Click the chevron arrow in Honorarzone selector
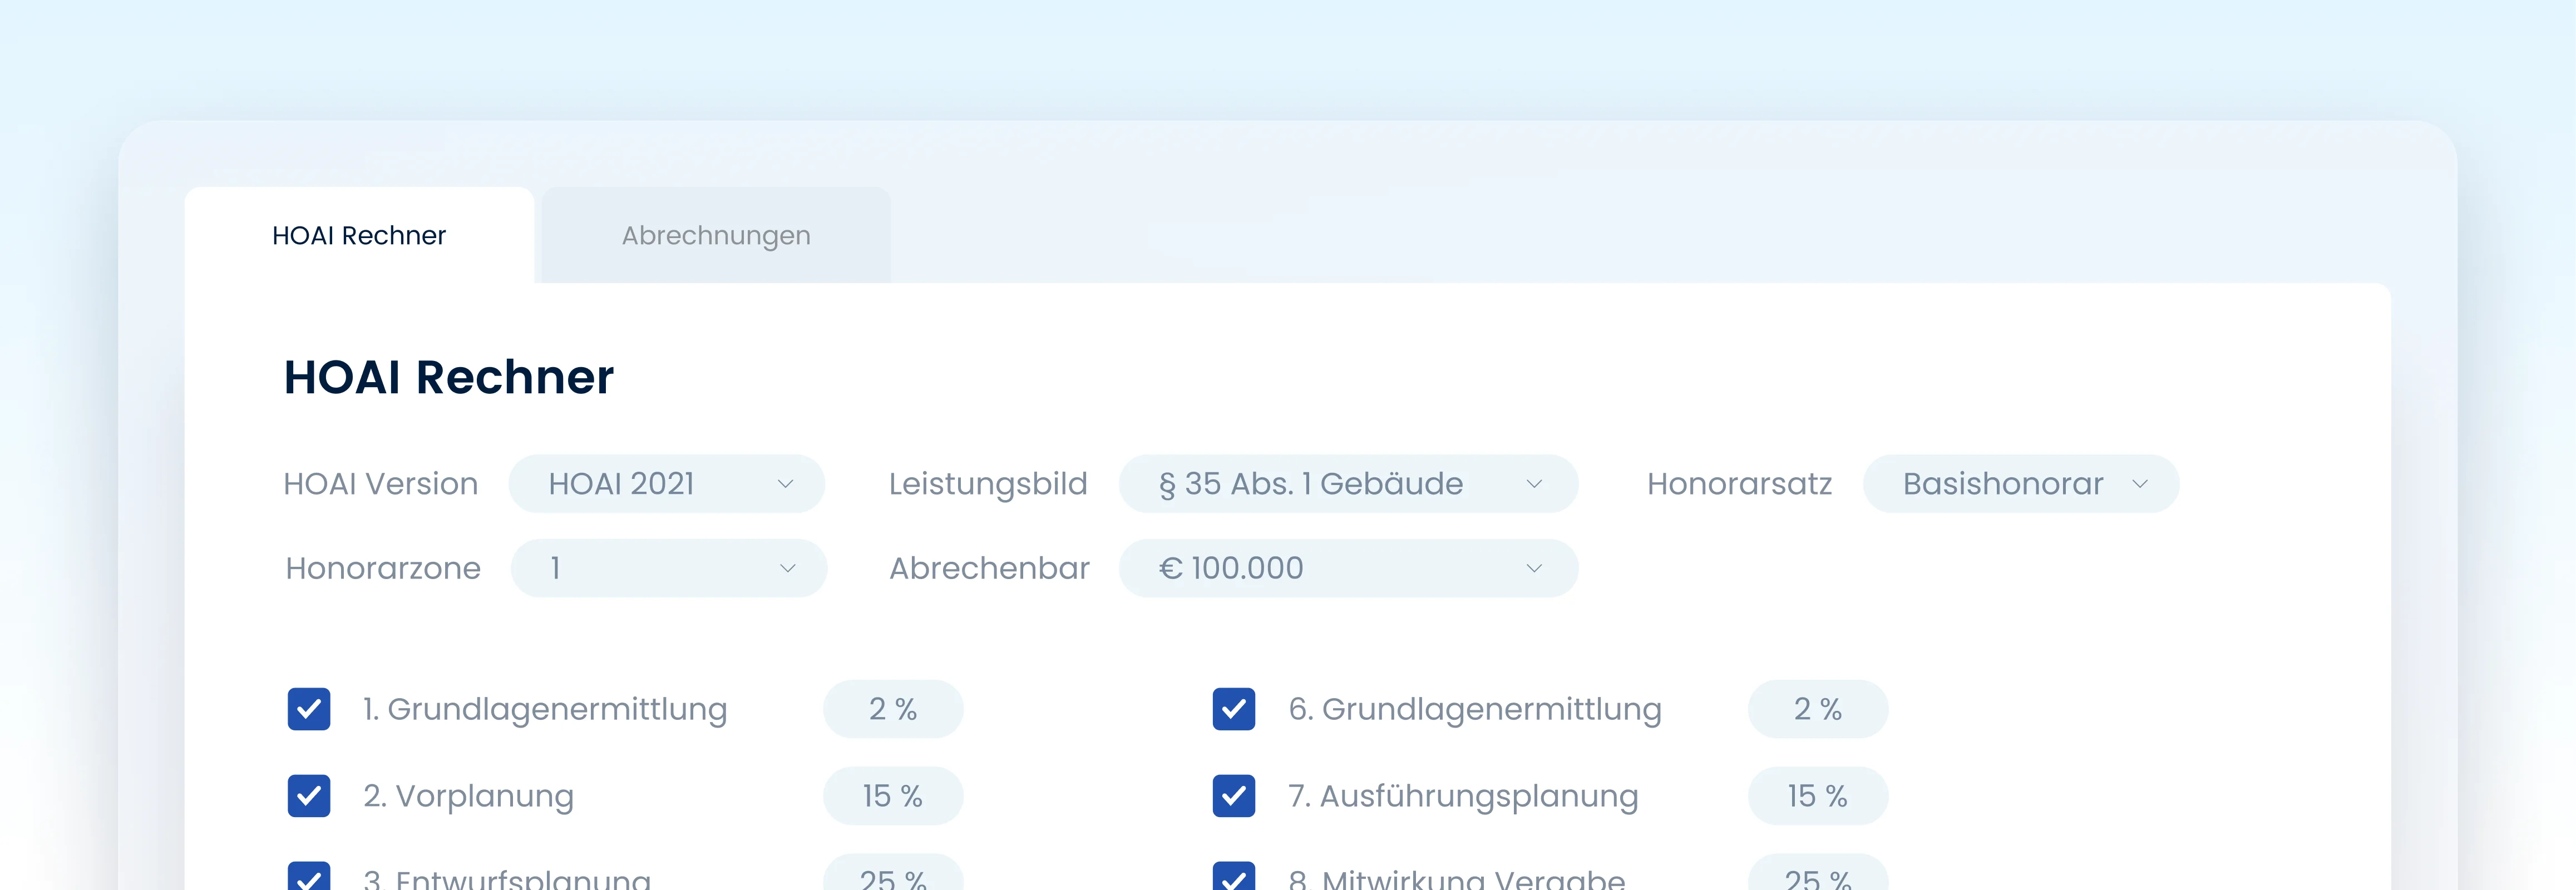Image resolution: width=2576 pixels, height=890 pixels. 788,568
